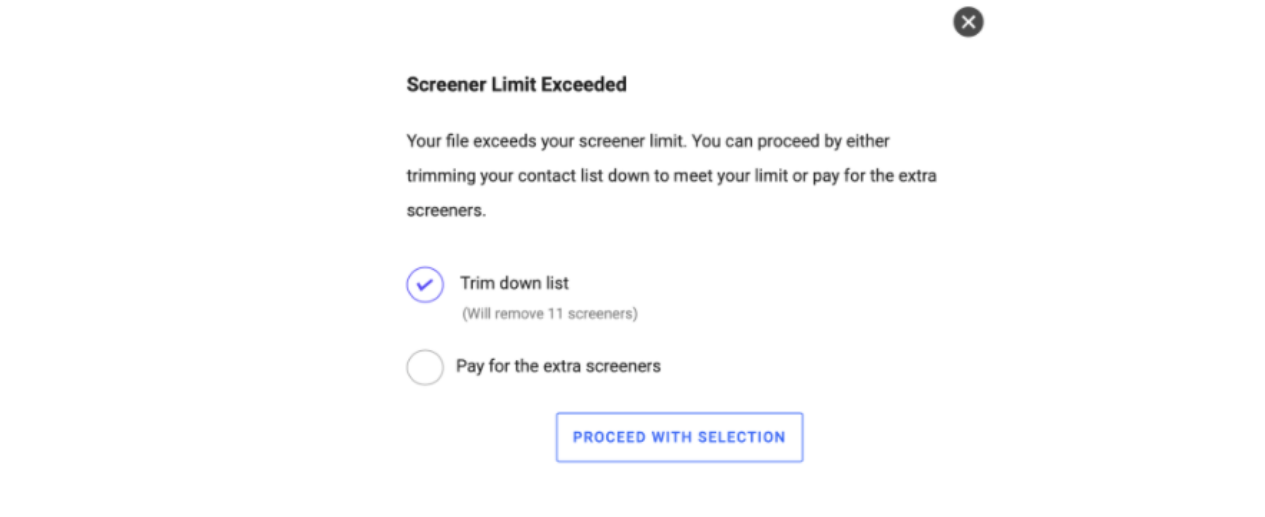Click the last description line "screeners."

pos(446,211)
